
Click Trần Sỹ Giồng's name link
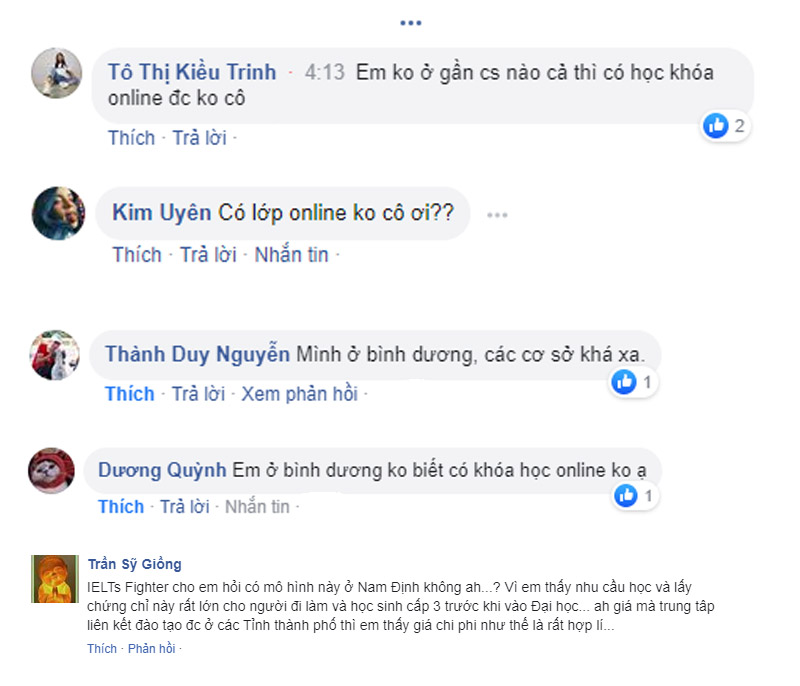click(134, 564)
